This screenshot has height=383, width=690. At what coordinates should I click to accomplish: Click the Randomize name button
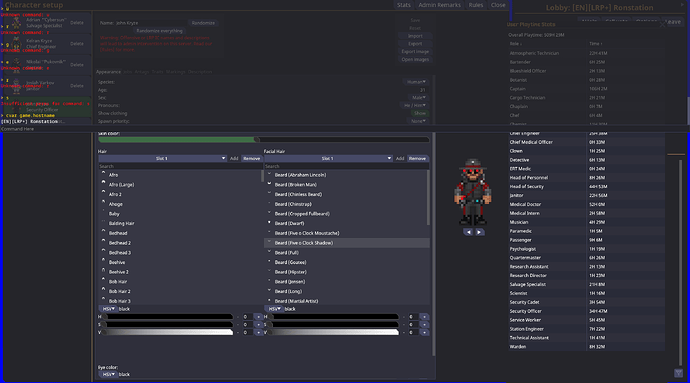point(203,23)
